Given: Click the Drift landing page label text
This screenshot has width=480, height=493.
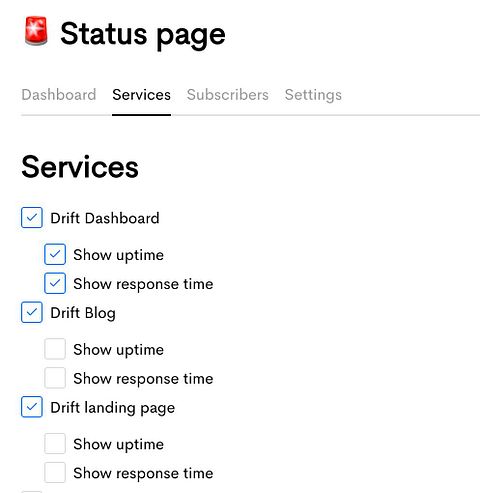Looking at the screenshot, I should (113, 408).
